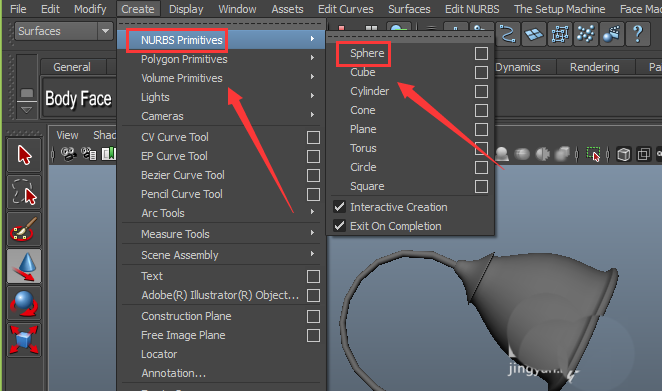The image size is (662, 391).
Task: Create a Locator from menu
Action: (x=159, y=354)
